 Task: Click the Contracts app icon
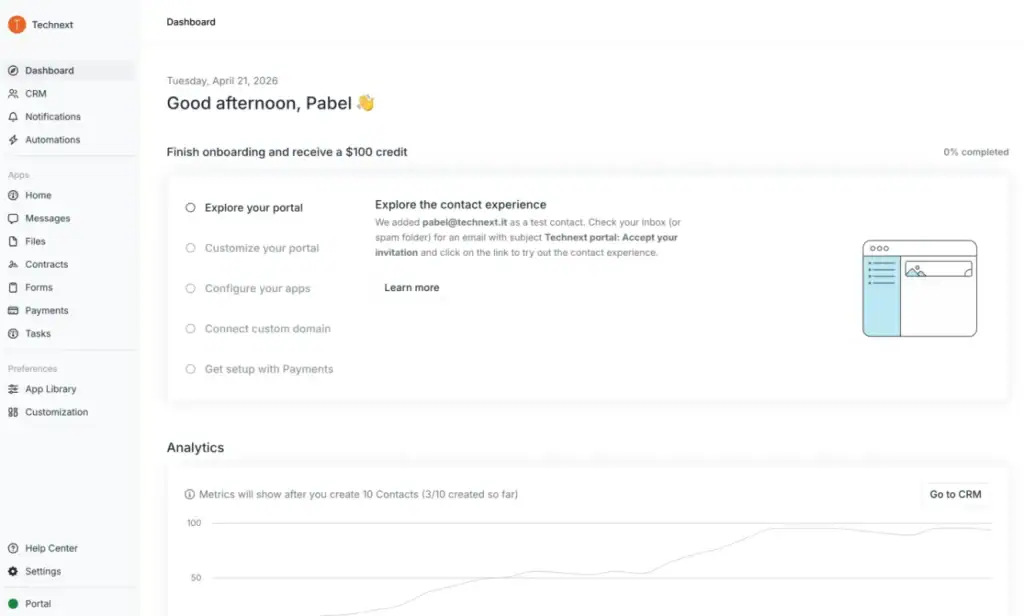(12, 264)
